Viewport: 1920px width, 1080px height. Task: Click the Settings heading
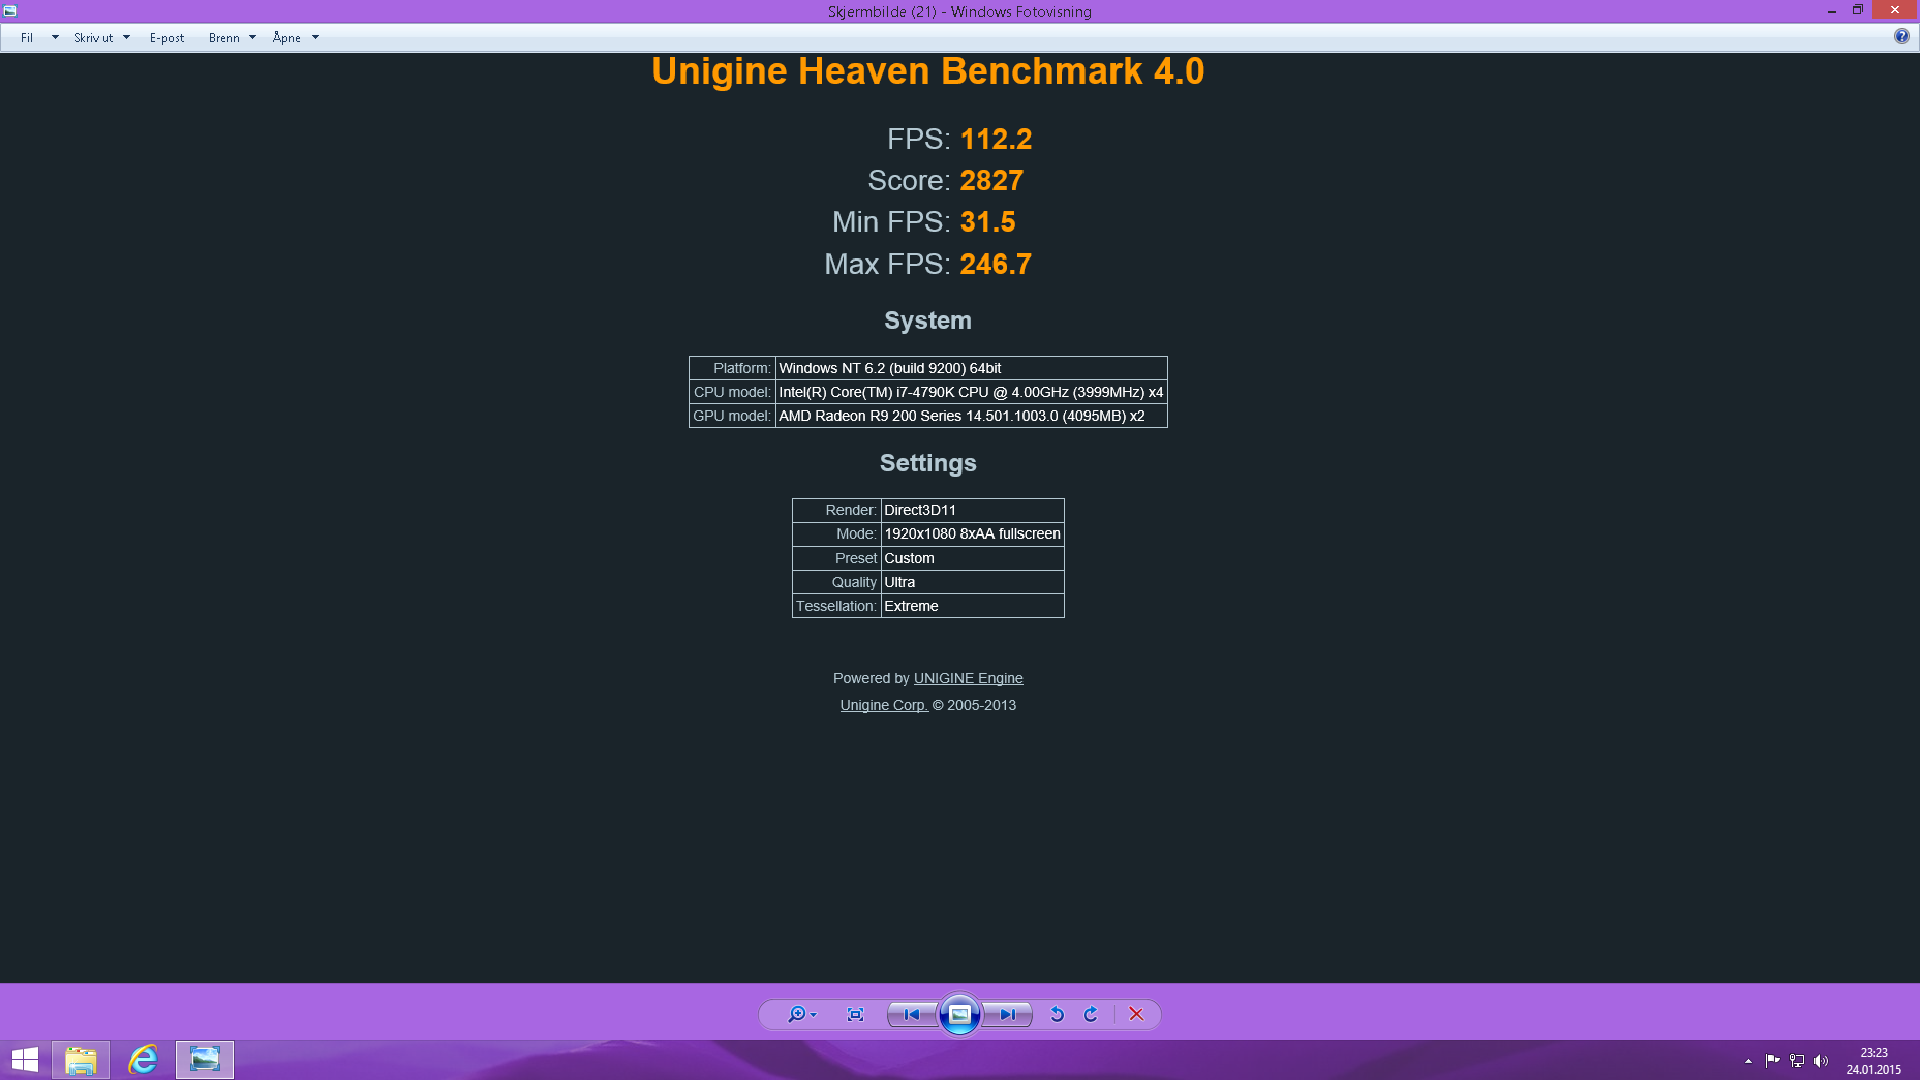pyautogui.click(x=927, y=463)
